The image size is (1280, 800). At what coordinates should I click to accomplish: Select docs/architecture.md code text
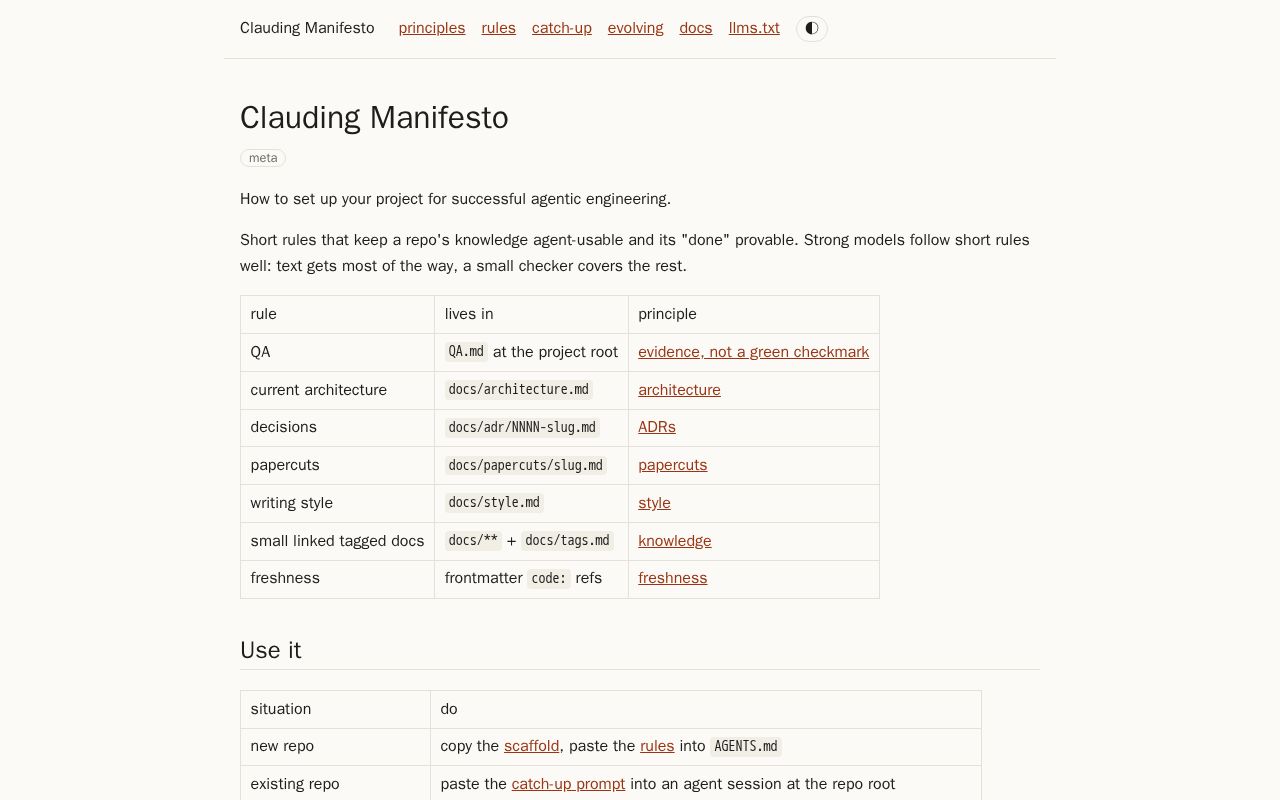(x=519, y=390)
